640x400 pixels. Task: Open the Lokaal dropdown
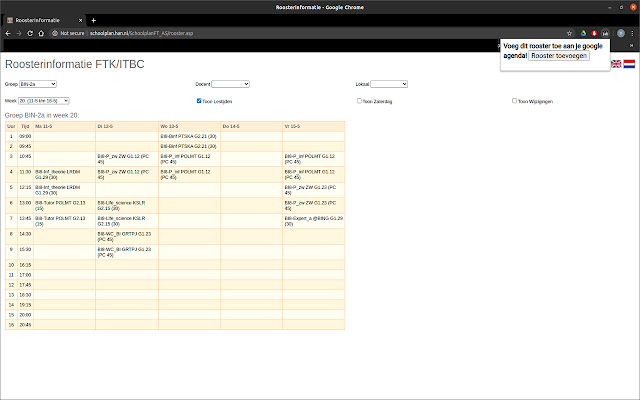tap(389, 84)
